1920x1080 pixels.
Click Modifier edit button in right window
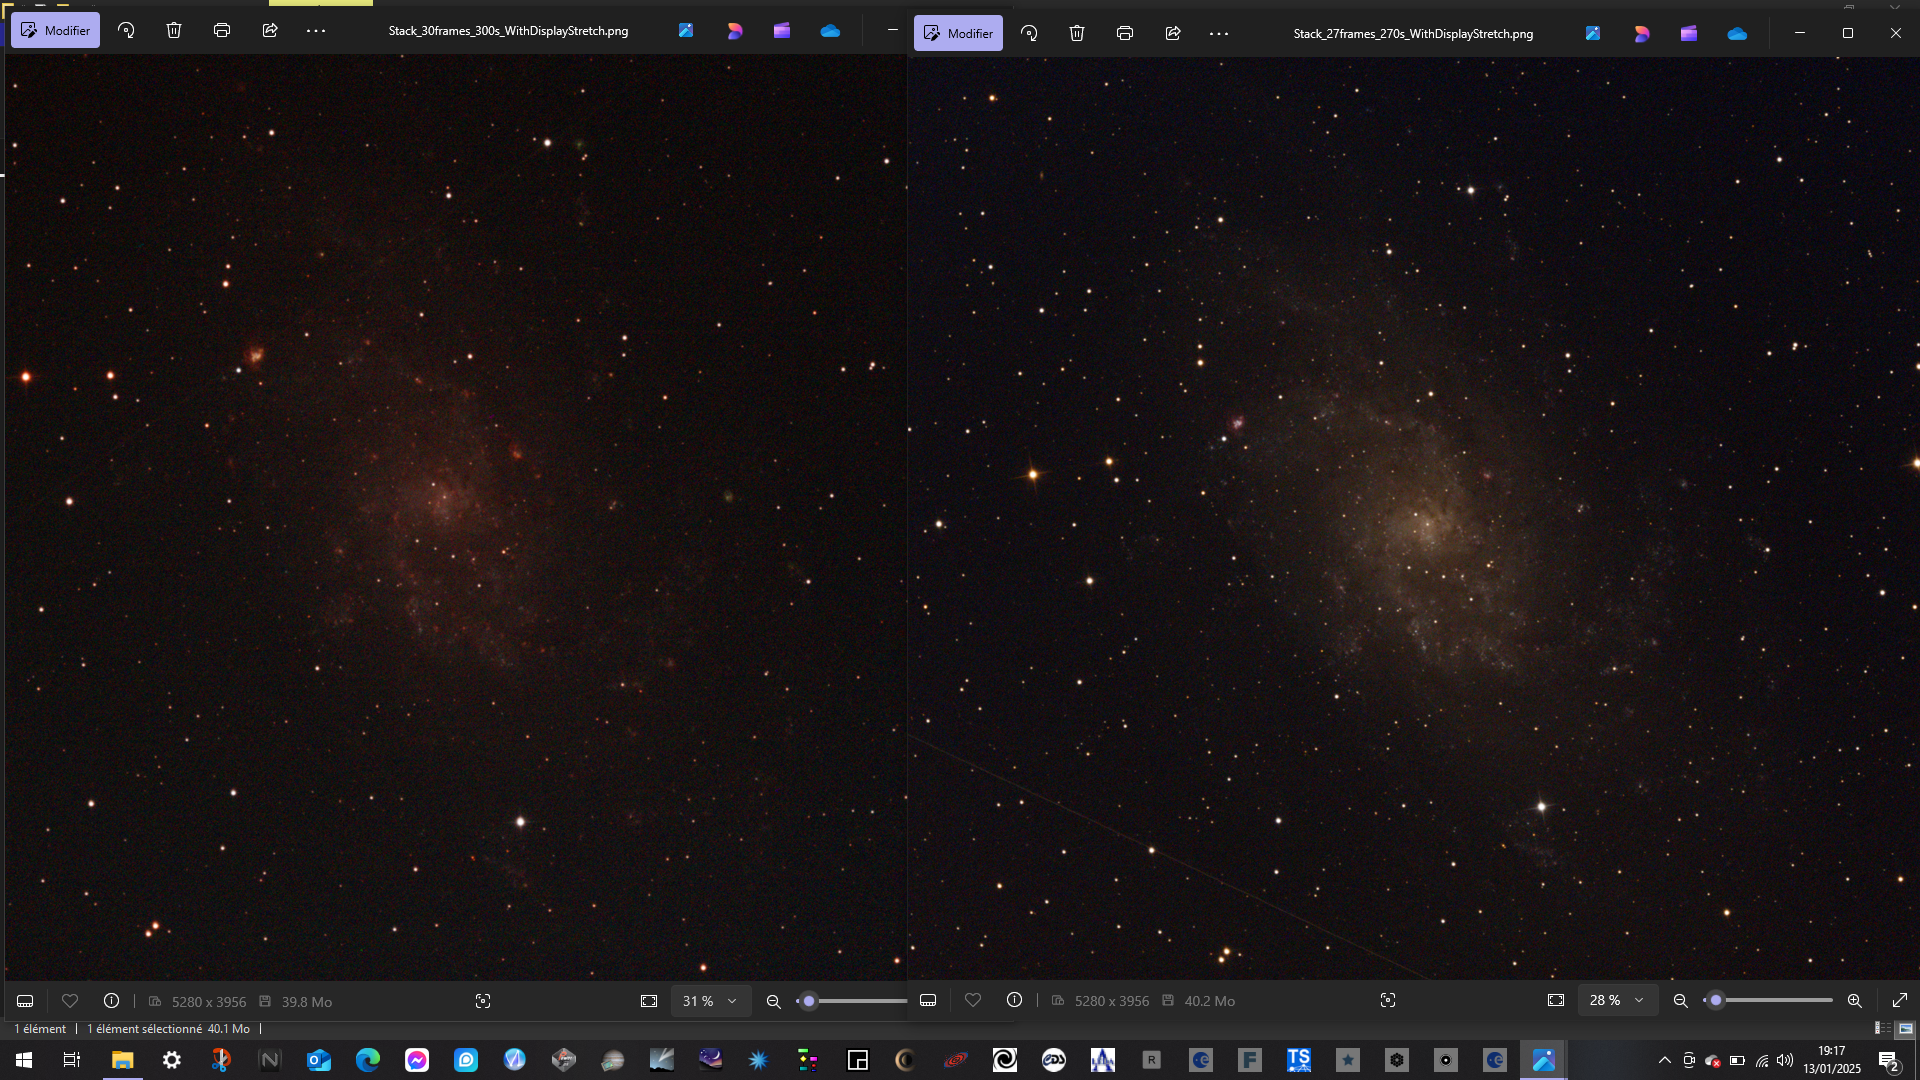tap(958, 33)
